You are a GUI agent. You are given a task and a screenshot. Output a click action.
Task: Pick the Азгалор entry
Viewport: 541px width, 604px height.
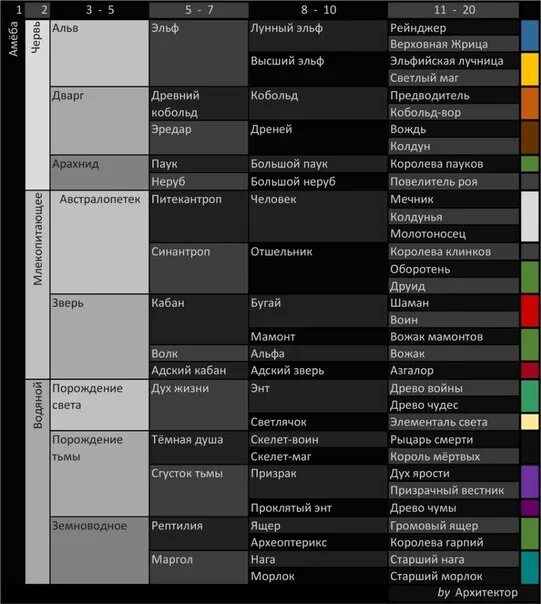click(454, 370)
